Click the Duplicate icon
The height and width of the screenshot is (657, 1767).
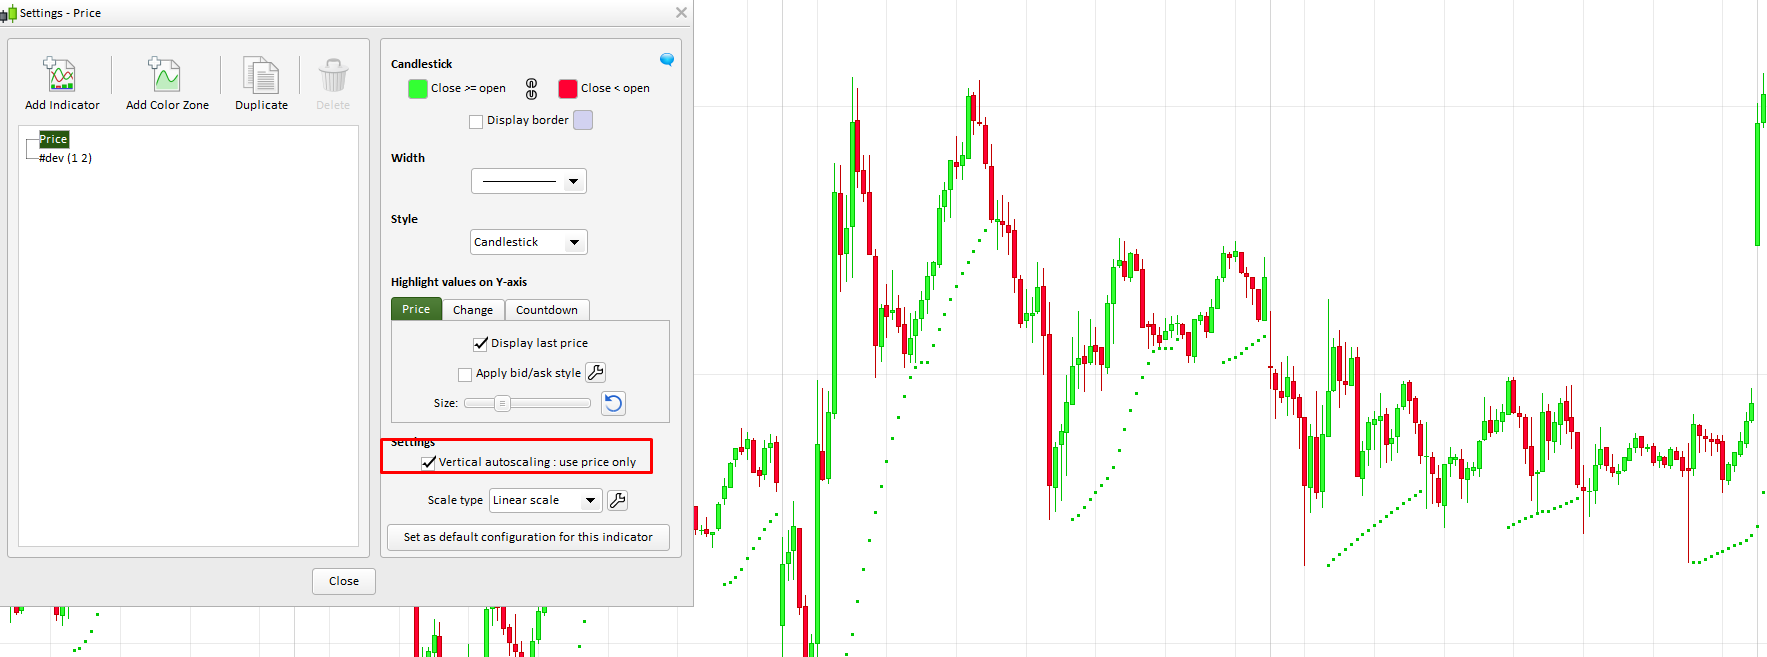coord(261,74)
